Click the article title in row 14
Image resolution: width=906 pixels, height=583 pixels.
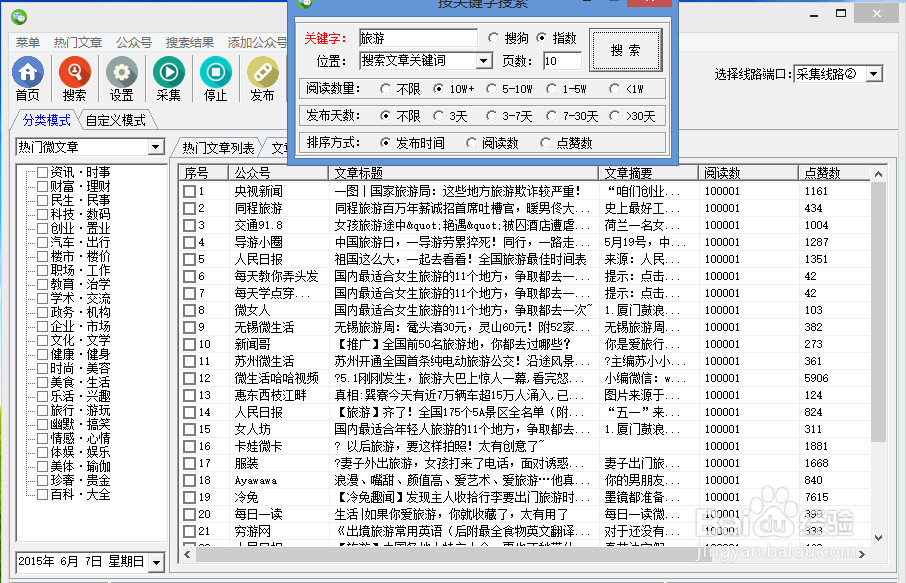[x=462, y=413]
